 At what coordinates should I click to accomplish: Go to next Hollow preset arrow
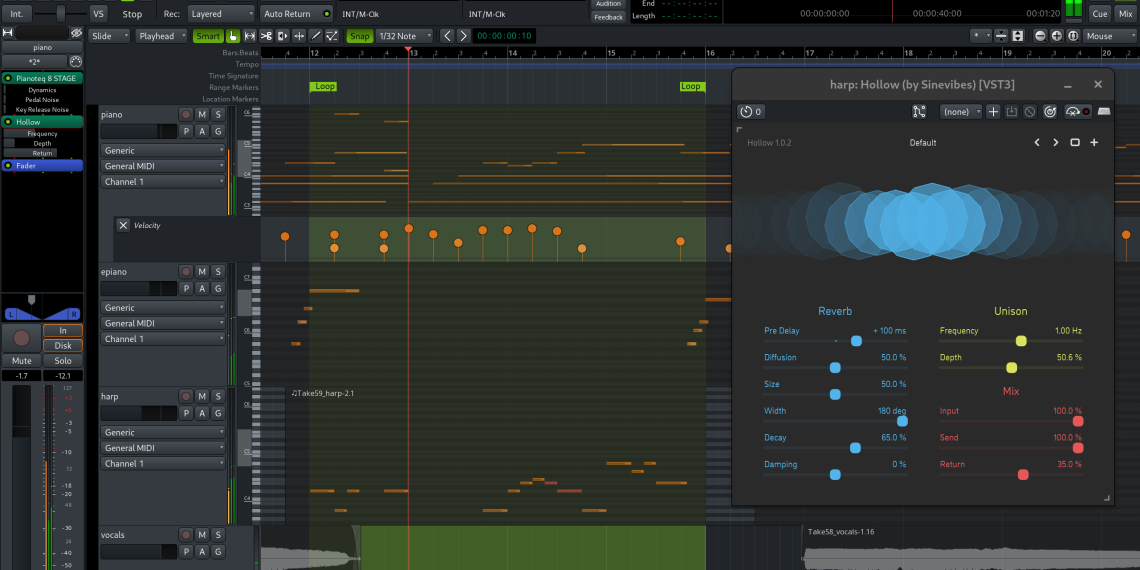1055,143
